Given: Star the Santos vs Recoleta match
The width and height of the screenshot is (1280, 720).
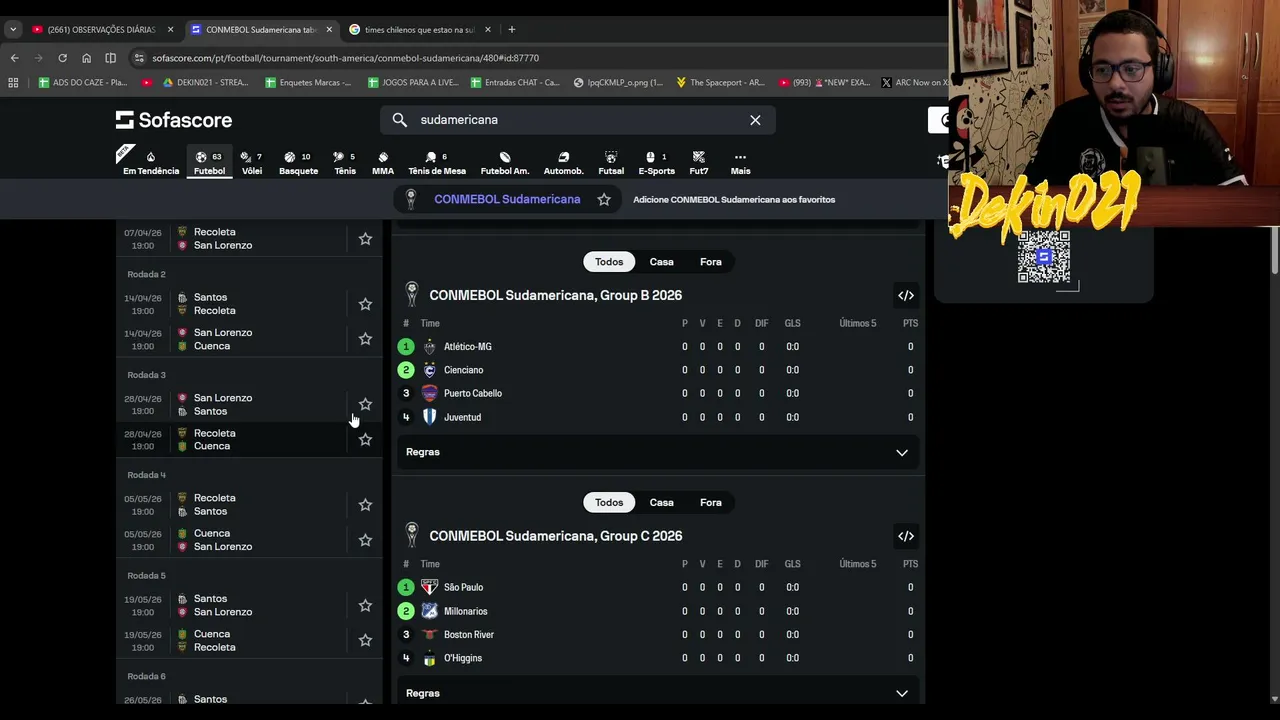Looking at the screenshot, I should click(x=365, y=304).
